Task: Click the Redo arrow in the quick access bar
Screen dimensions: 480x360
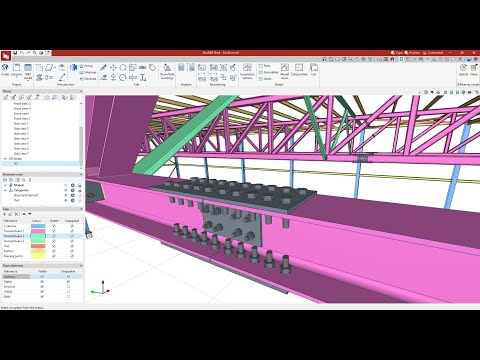Action: point(28,53)
